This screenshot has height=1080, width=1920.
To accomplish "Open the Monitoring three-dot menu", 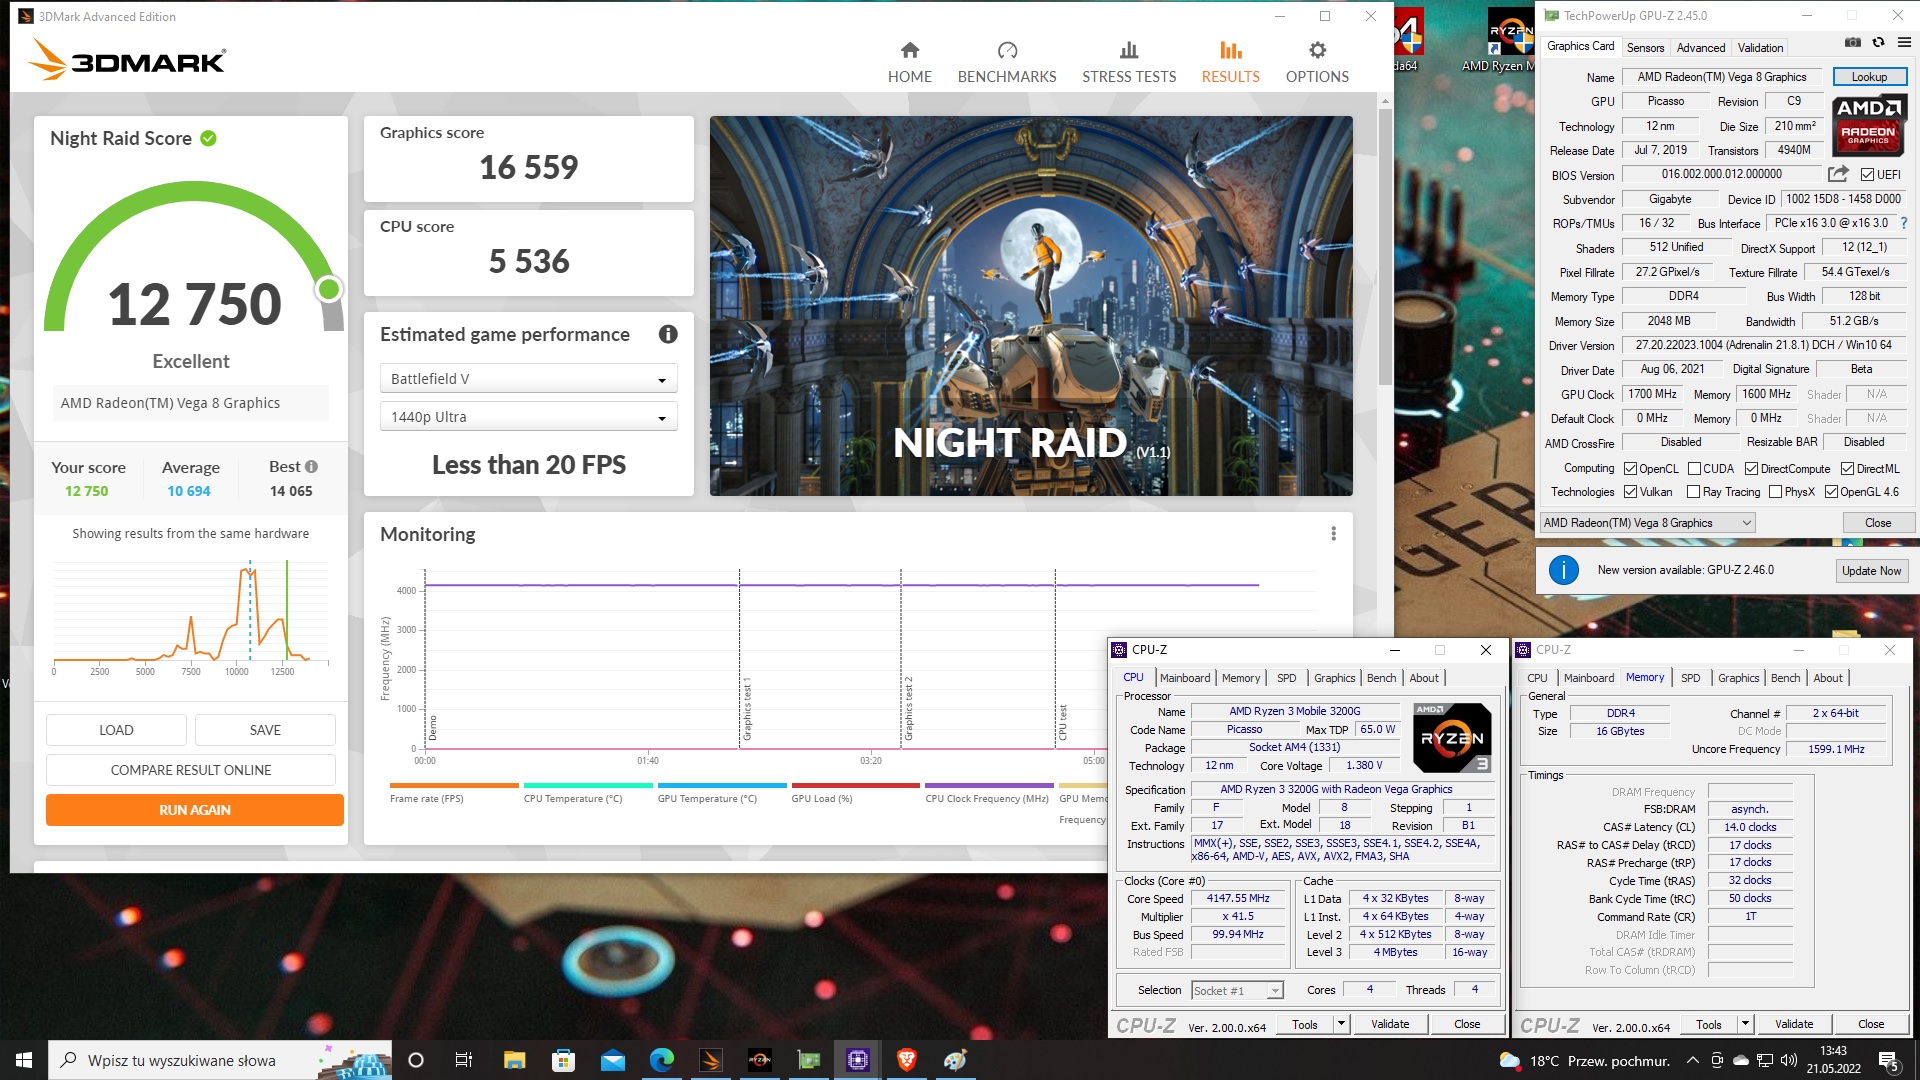I will tap(1333, 534).
